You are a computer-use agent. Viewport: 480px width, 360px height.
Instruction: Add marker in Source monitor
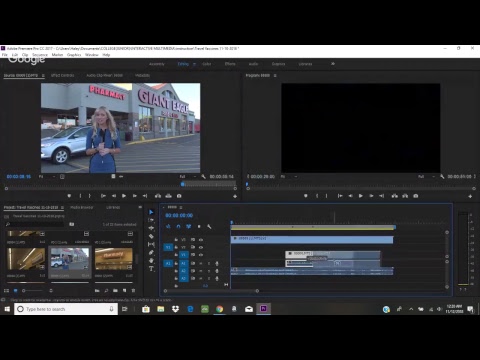(69, 196)
